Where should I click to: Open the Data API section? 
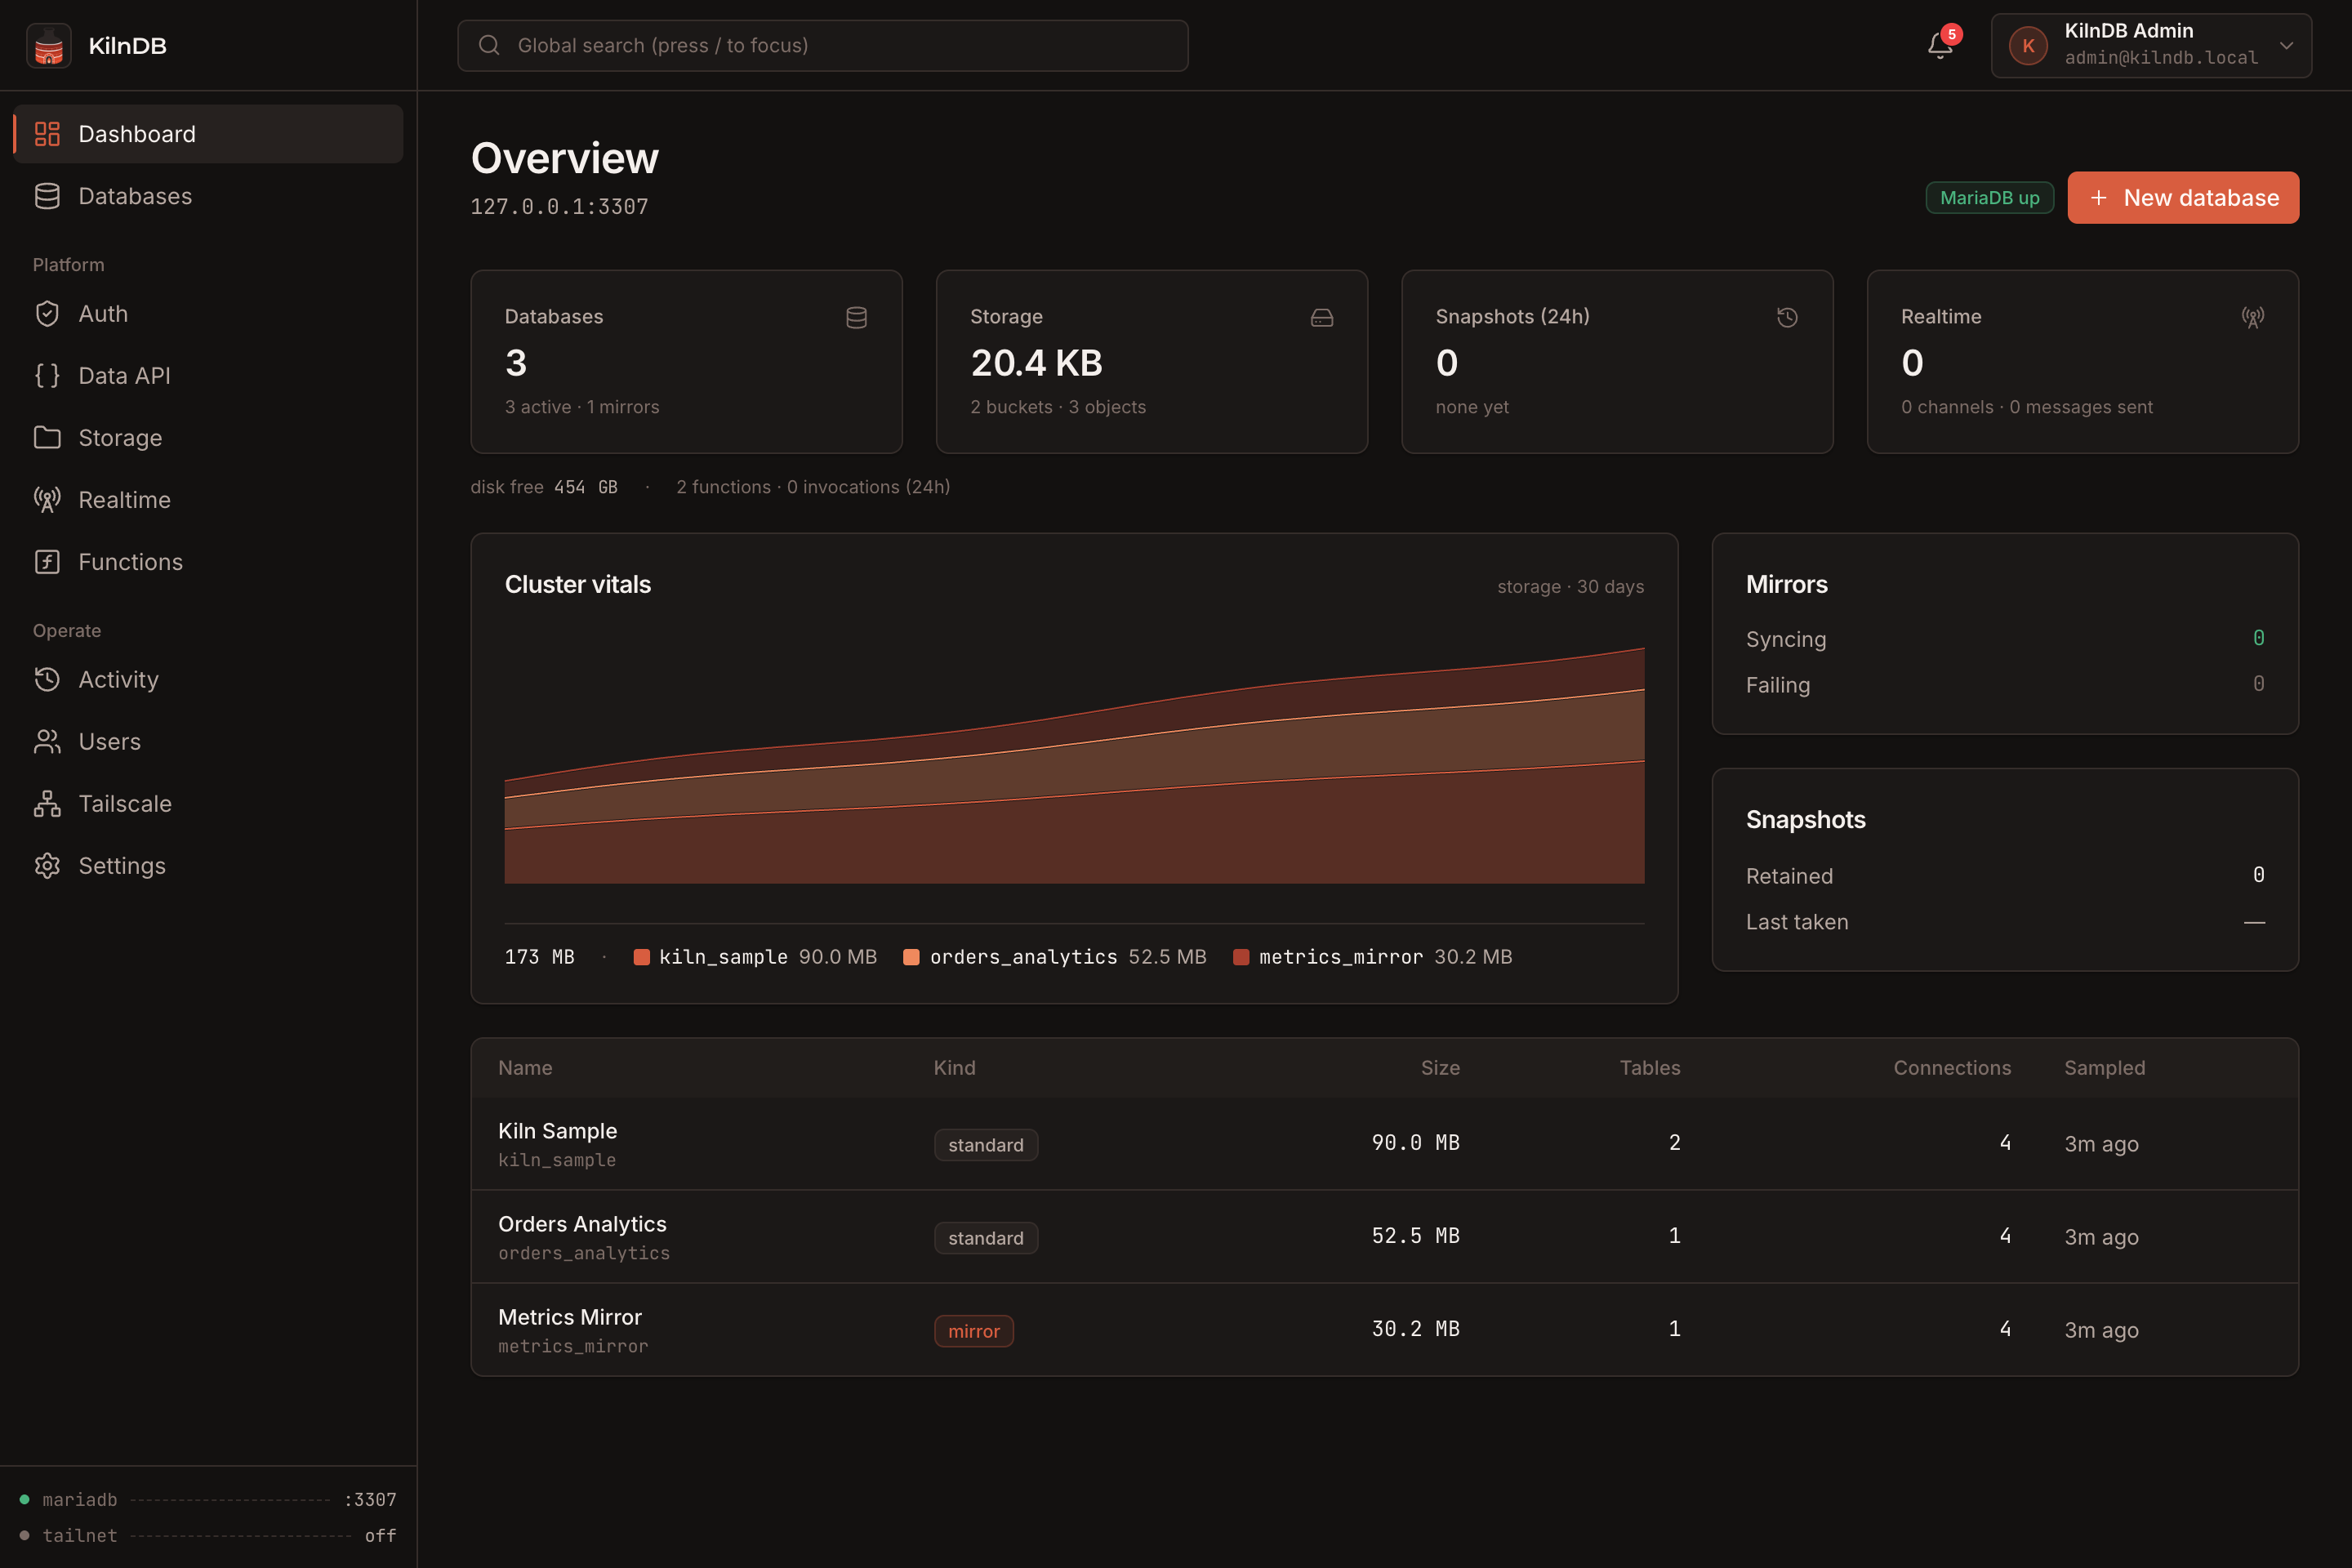pyautogui.click(x=208, y=376)
